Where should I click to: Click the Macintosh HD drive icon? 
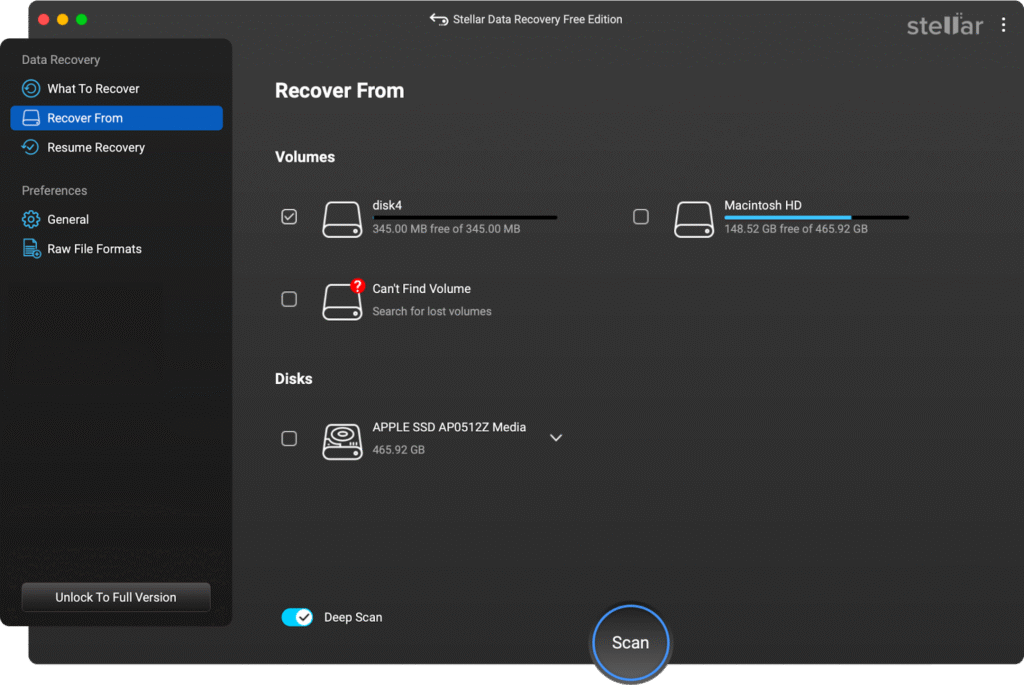[693, 218]
